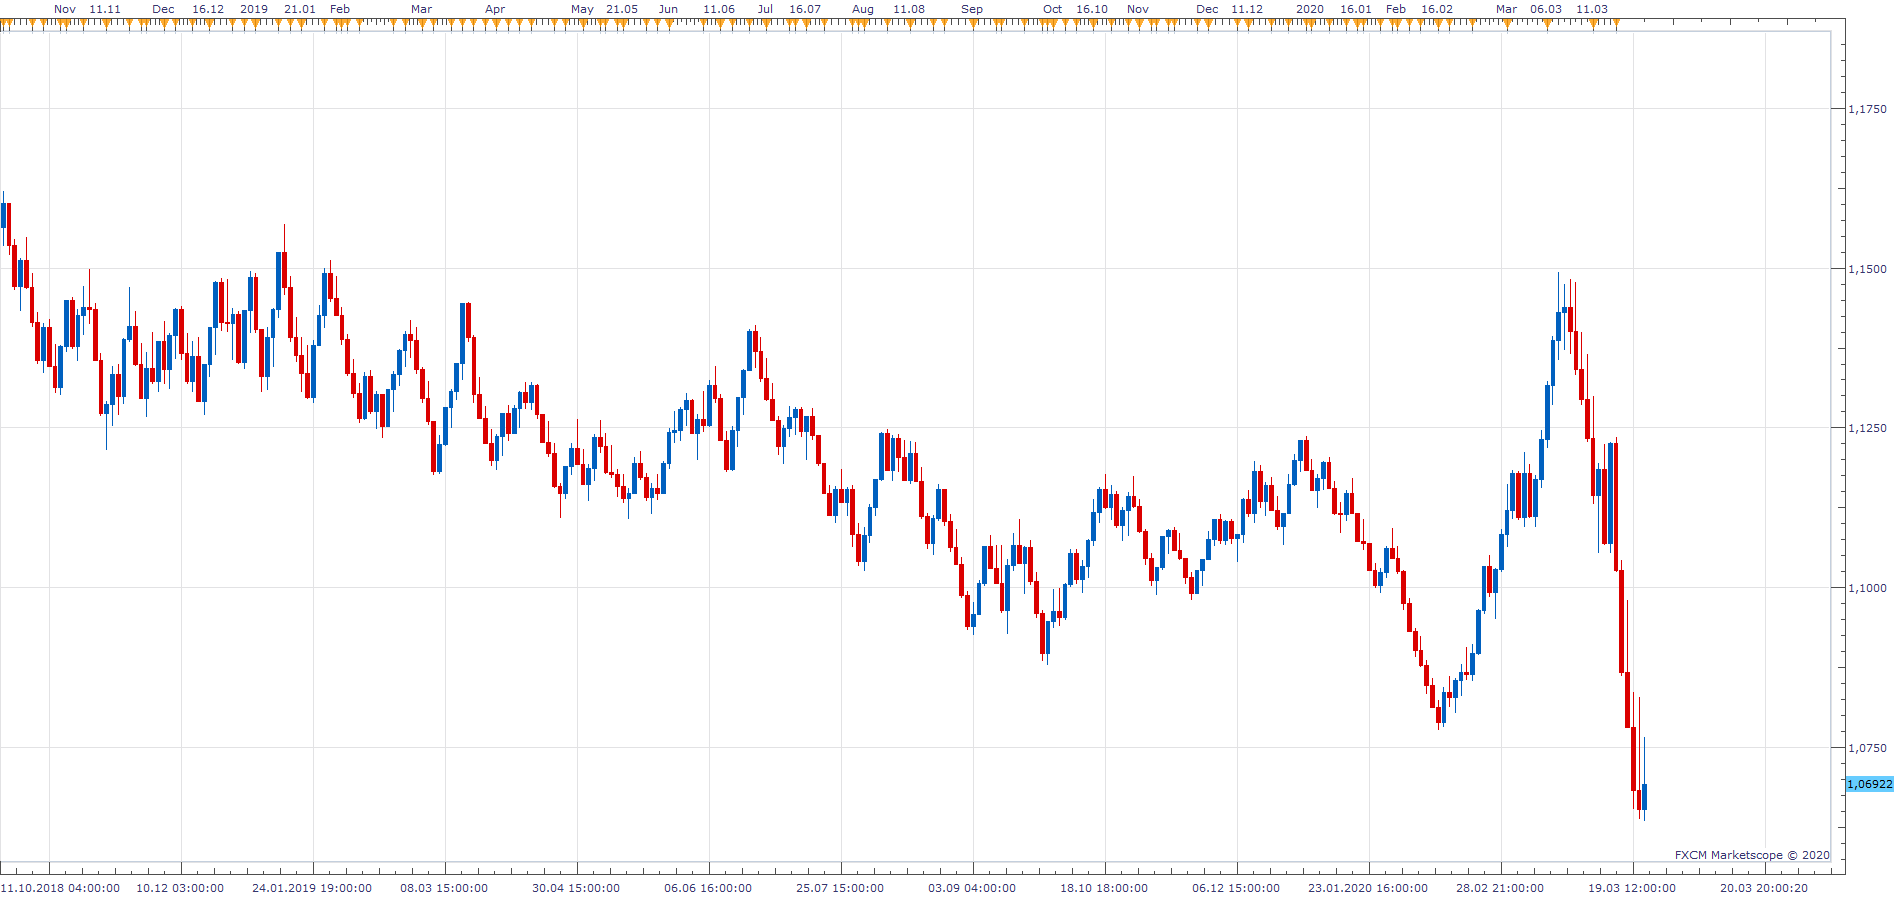Select the 11.12 date on top timeline
Image resolution: width=1903 pixels, height=900 pixels.
pos(1247,9)
